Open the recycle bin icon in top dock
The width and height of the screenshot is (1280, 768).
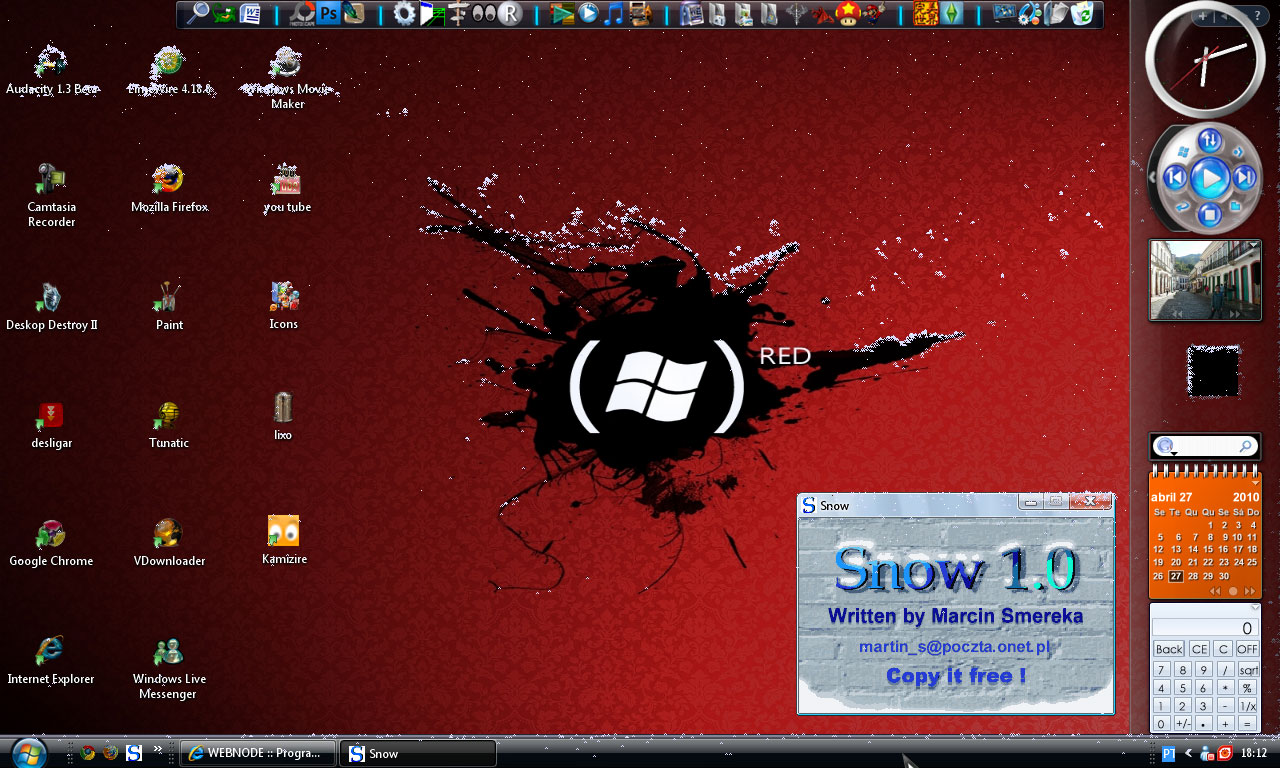click(1081, 13)
